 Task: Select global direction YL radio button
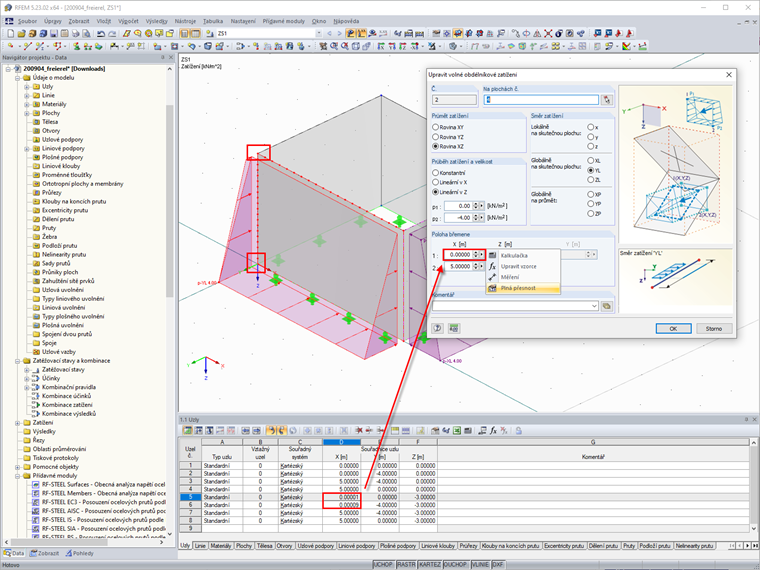pyautogui.click(x=590, y=170)
